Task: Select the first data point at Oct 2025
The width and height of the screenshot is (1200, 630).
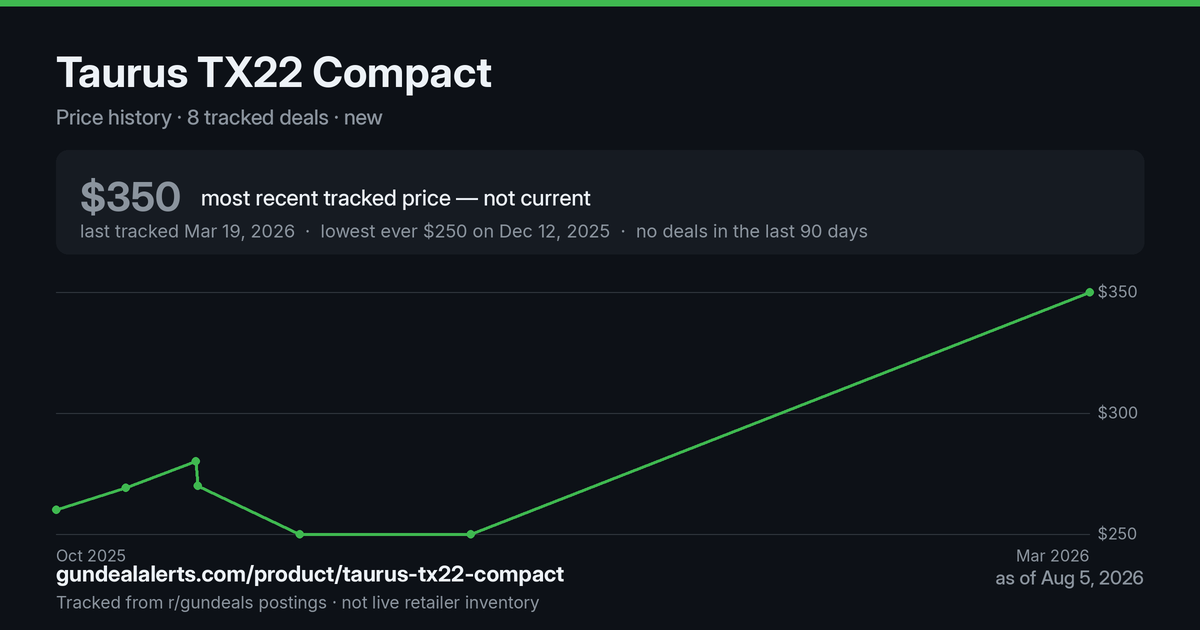Action: pyautogui.click(x=56, y=510)
